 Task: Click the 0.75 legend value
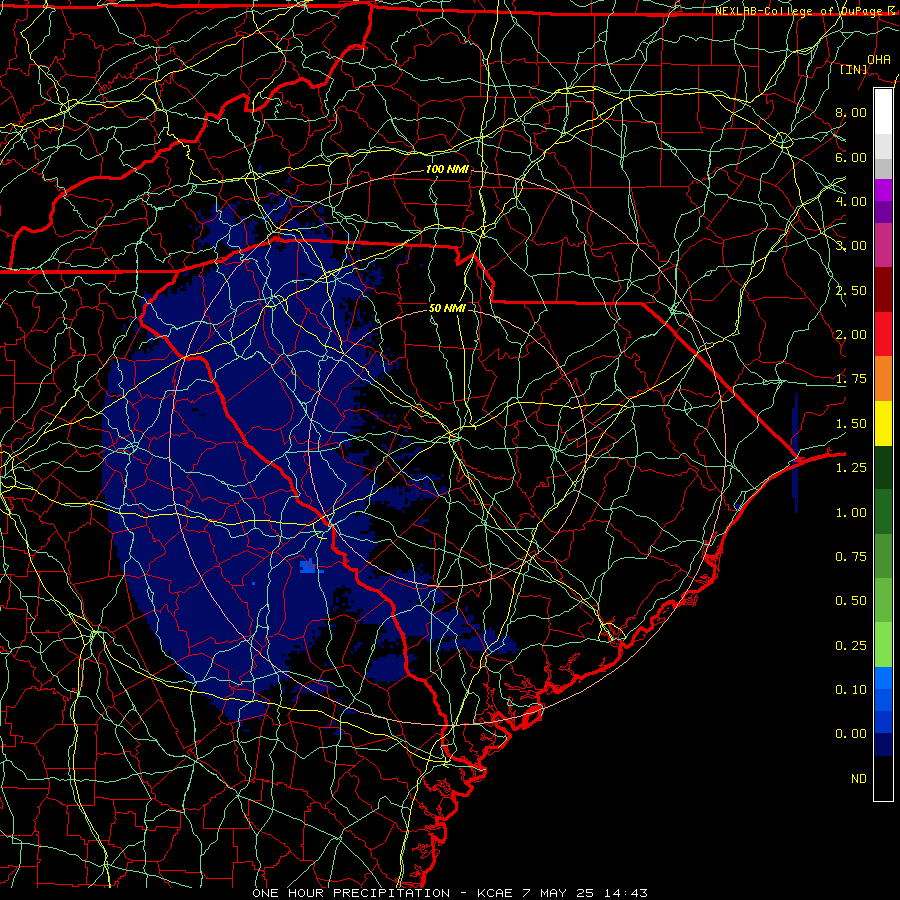[851, 557]
